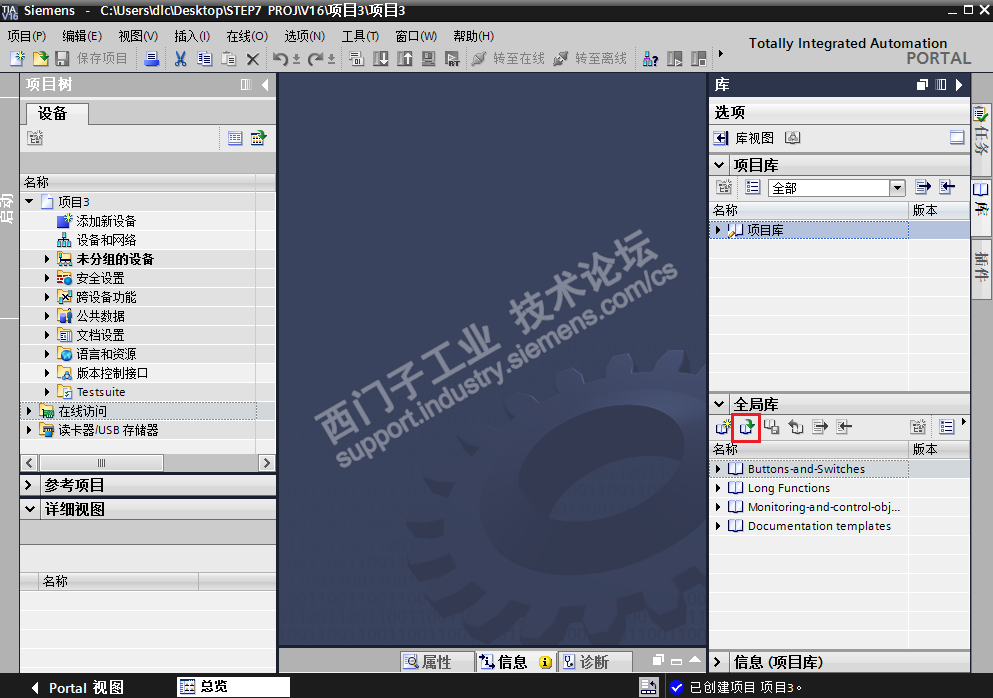Click the new project icon in toolbar
This screenshot has height=698, width=993.
click(x=17, y=59)
